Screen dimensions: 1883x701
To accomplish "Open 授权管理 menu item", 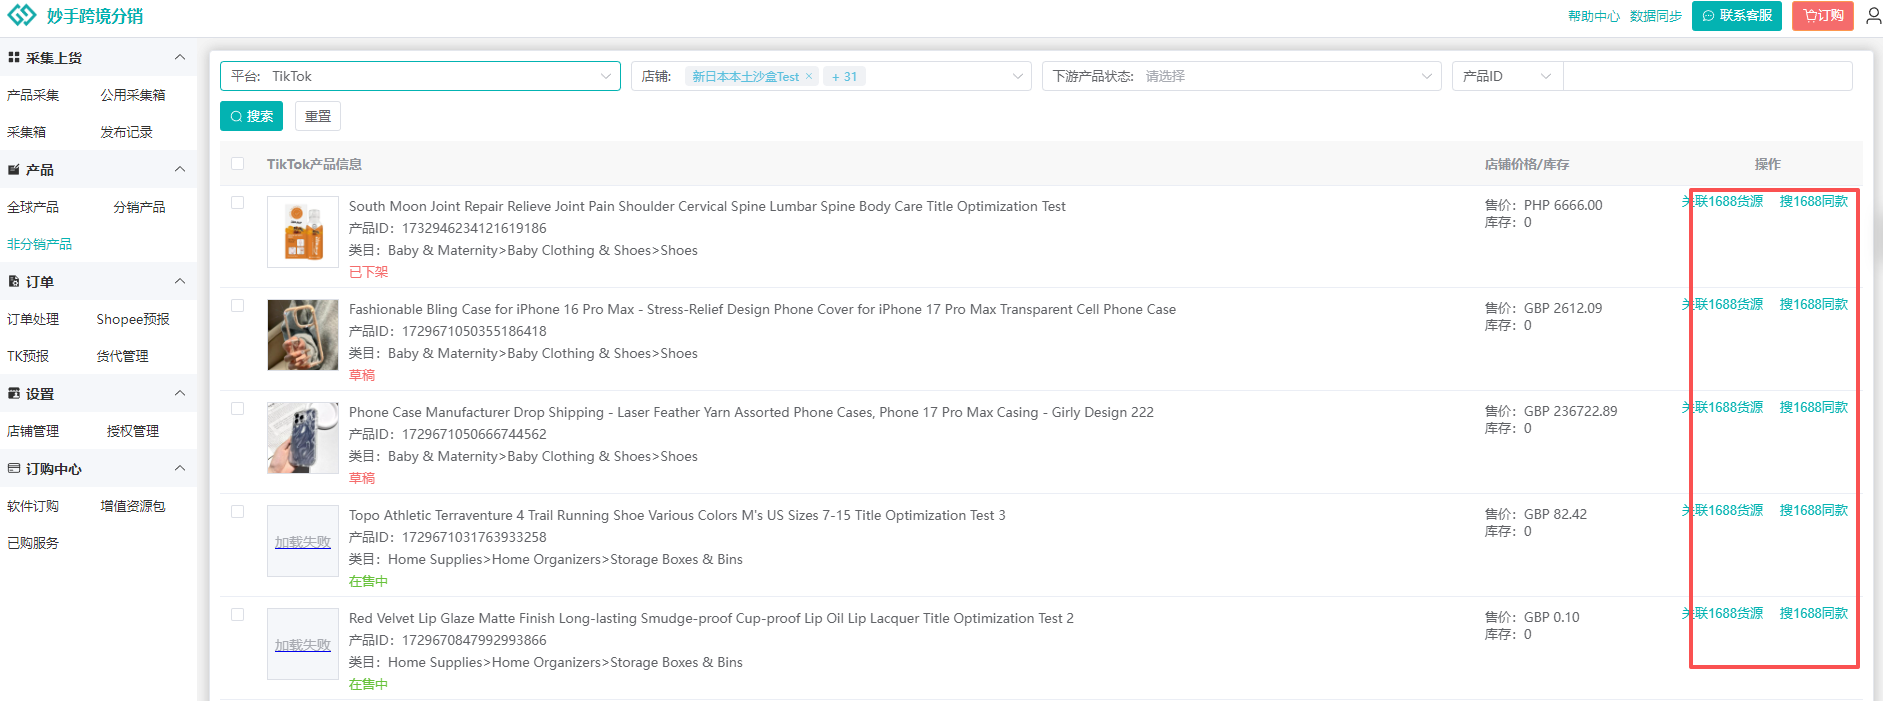I will [x=133, y=431].
